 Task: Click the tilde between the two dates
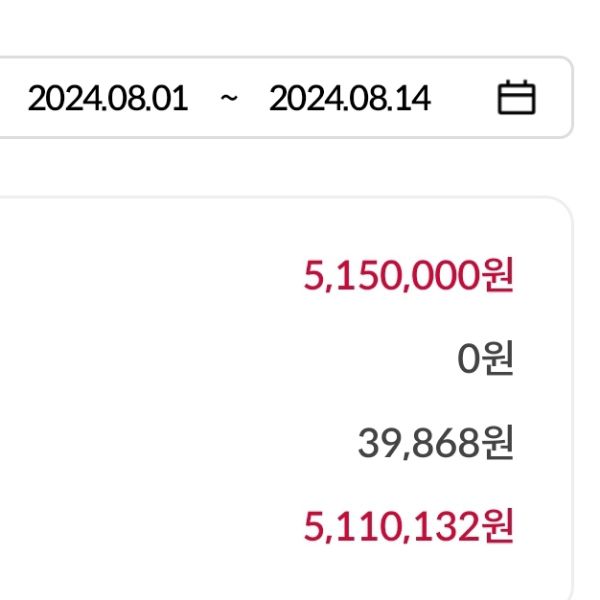229,99
